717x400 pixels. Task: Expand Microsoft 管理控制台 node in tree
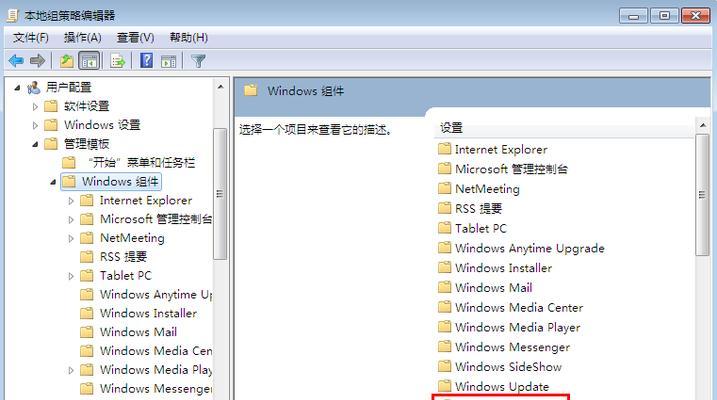point(71,219)
